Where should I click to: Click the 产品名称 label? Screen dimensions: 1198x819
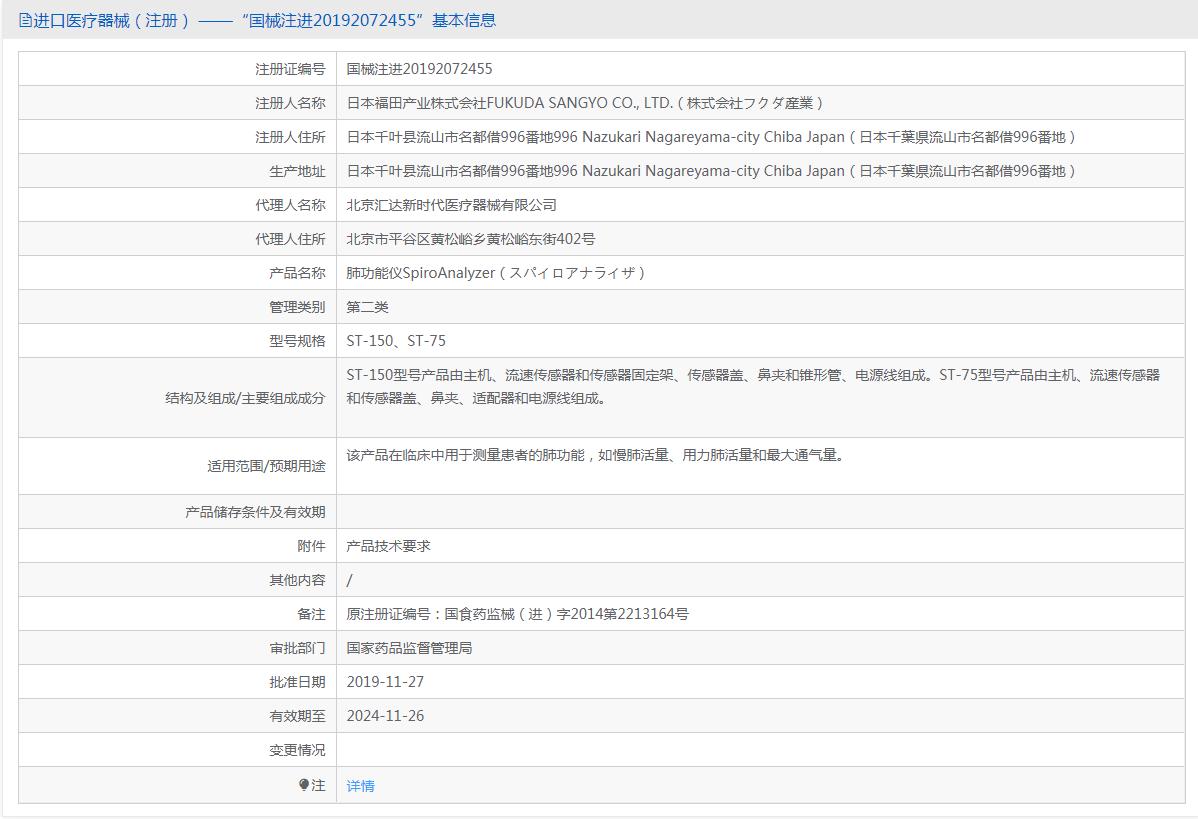296,273
